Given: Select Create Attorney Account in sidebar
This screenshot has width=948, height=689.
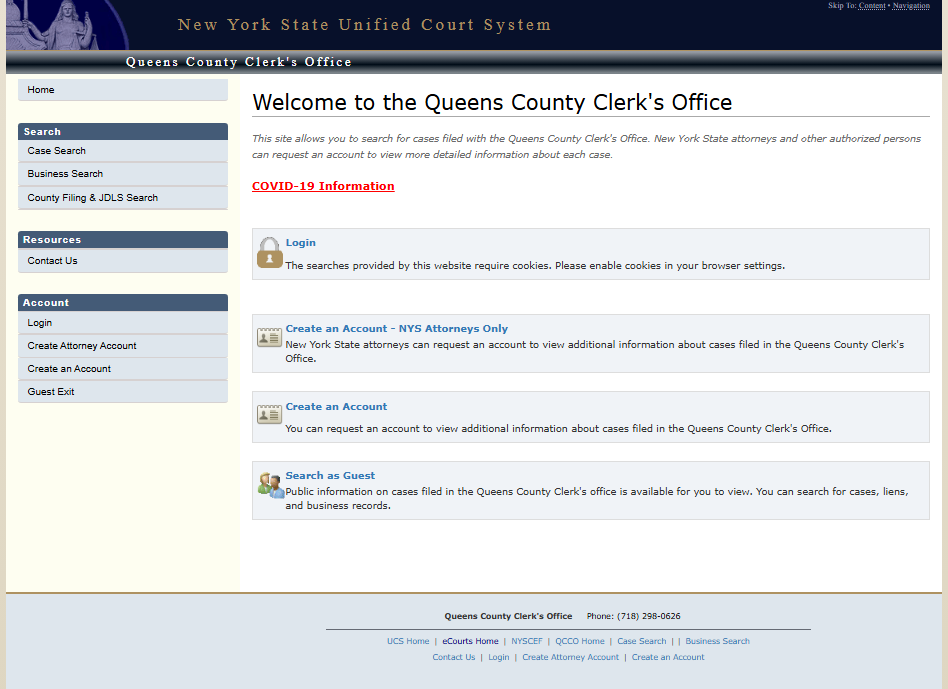Looking at the screenshot, I should [82, 346].
